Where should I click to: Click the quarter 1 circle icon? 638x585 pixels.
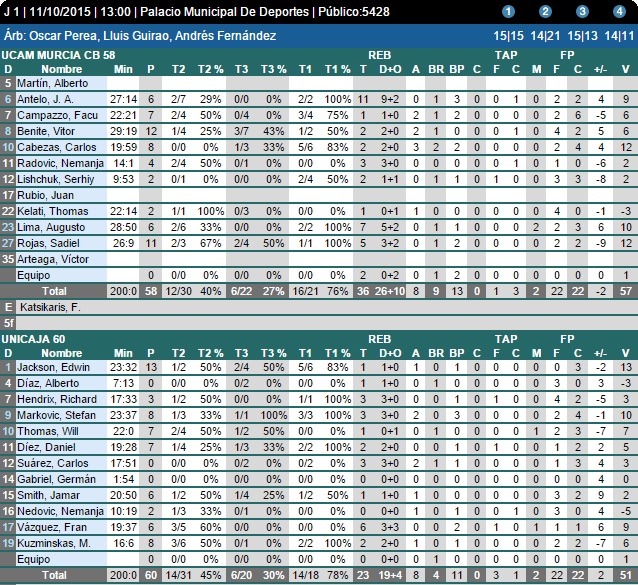(x=508, y=11)
